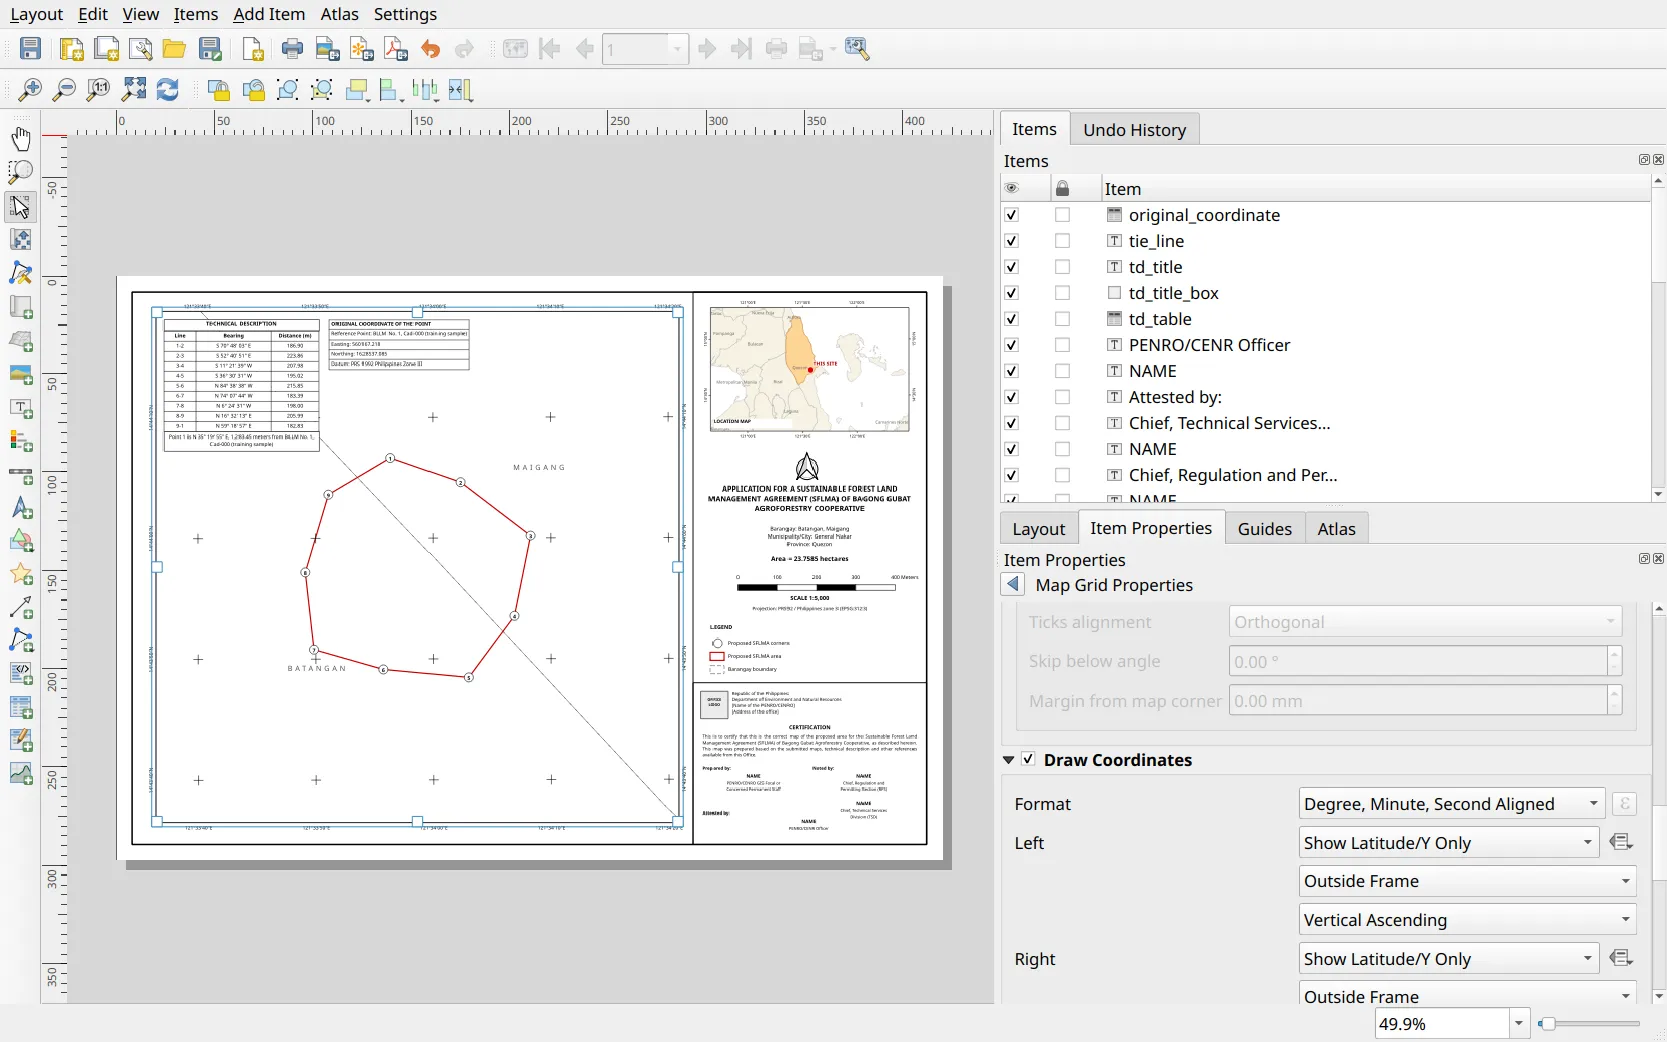Select the Edit Nodes Item tool
Screen dimensions: 1667x1042
20,273
